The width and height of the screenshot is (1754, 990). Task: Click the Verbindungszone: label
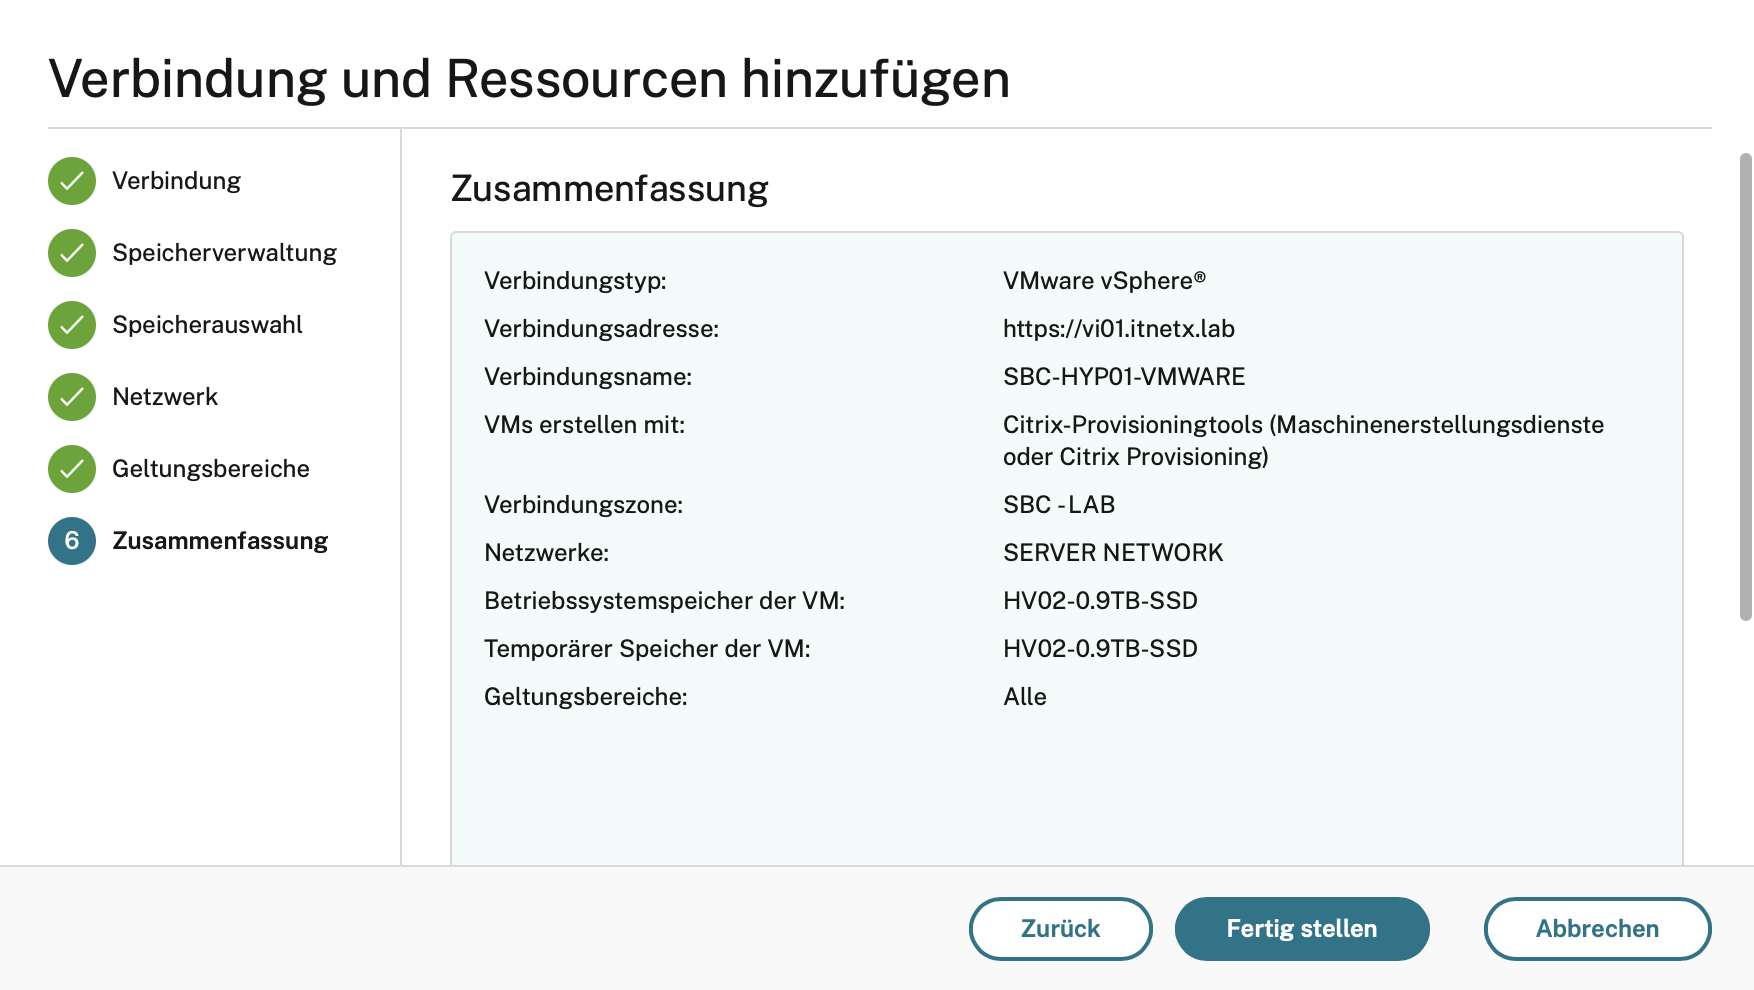point(583,505)
